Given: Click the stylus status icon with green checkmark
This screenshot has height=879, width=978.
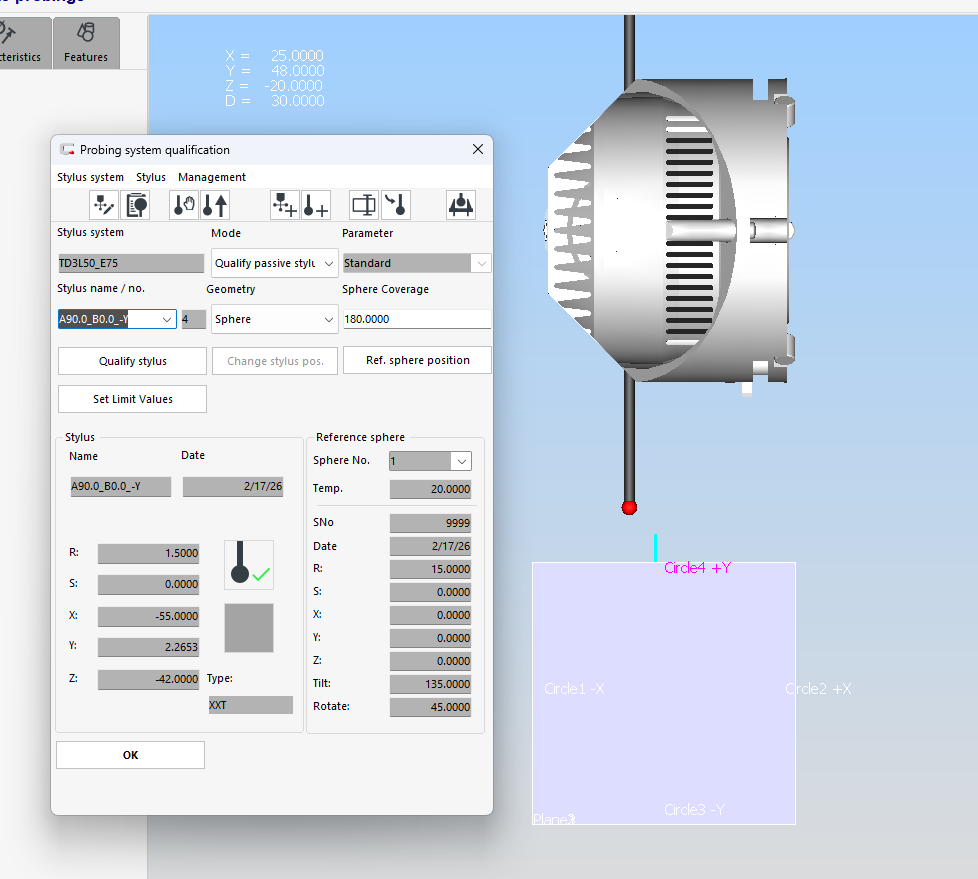Looking at the screenshot, I should [249, 565].
